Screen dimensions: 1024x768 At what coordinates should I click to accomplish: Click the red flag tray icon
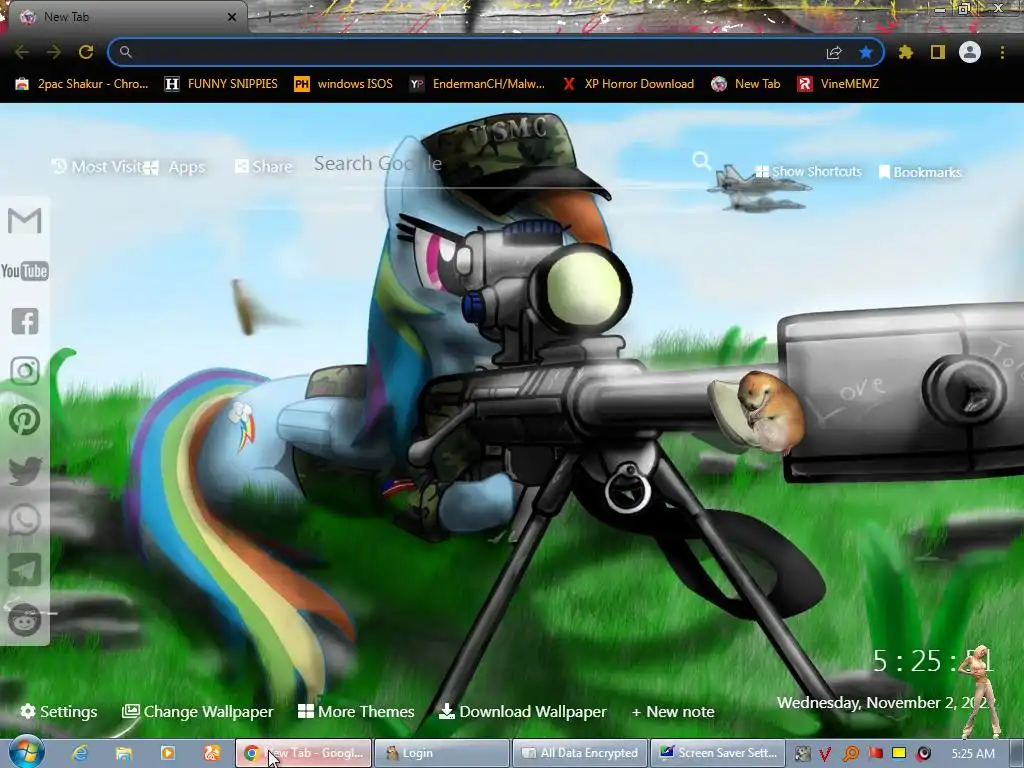point(876,754)
